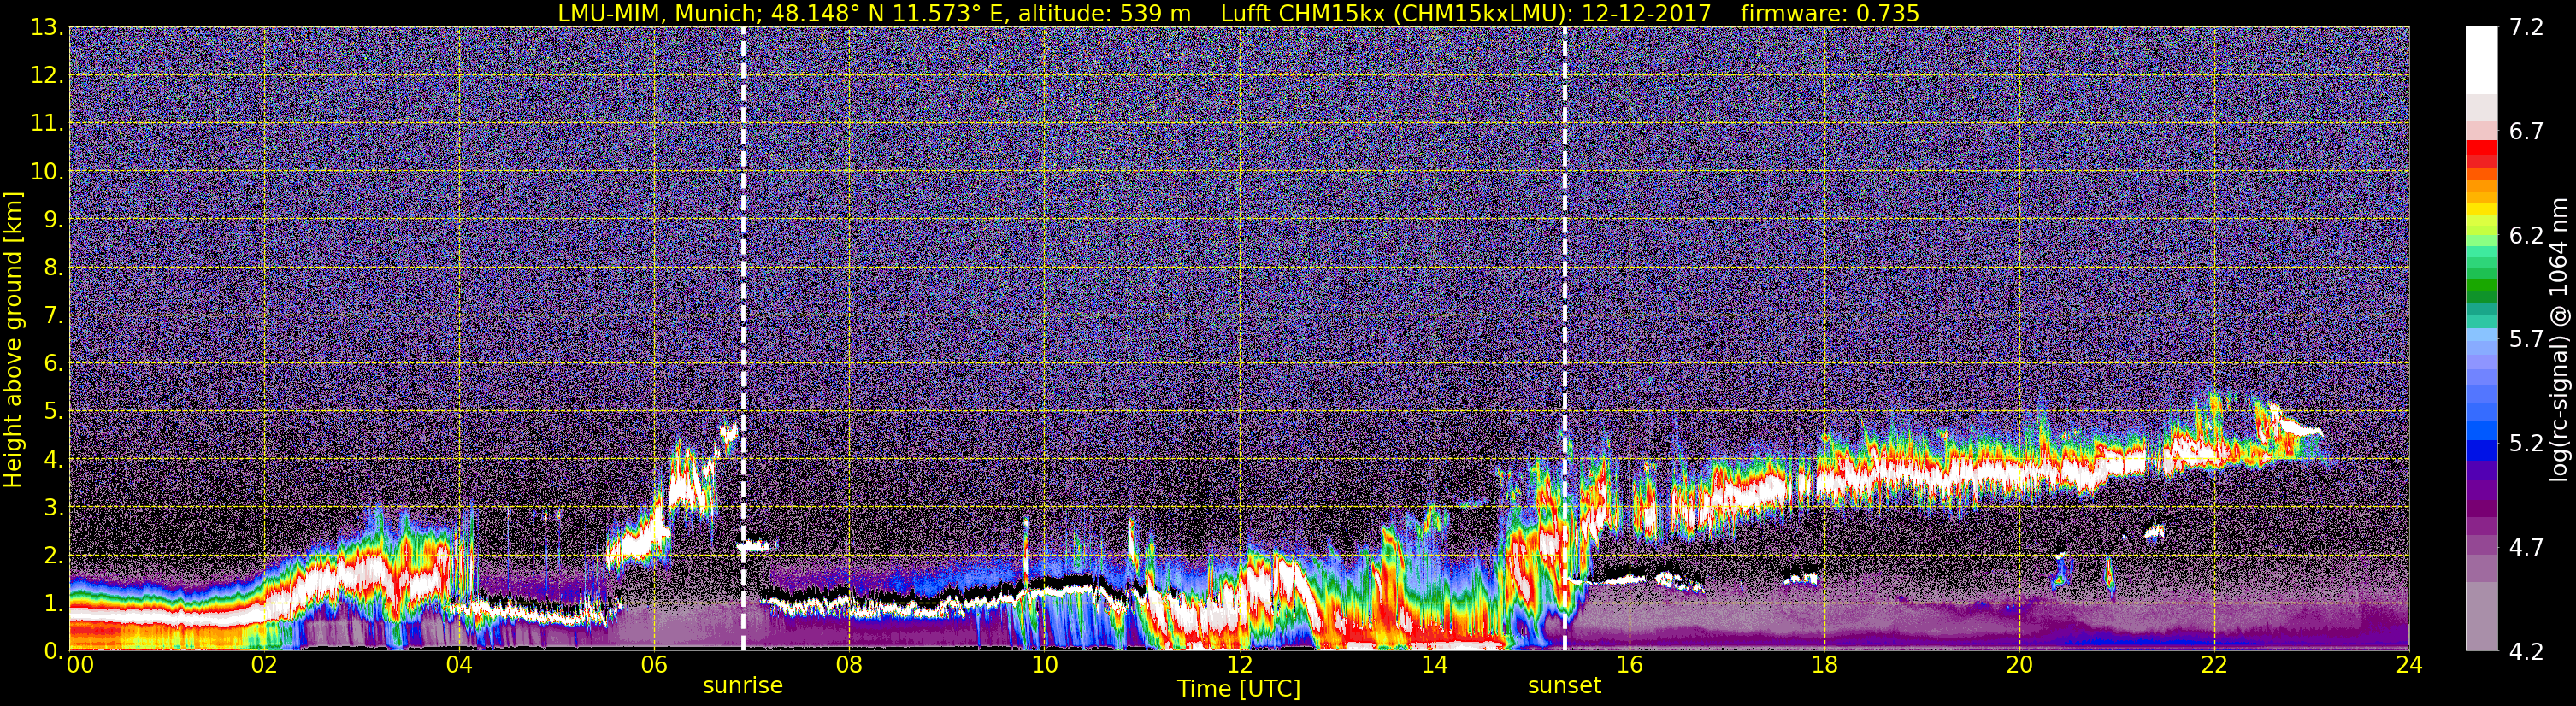Click the height axis tick label 2
Screen dimensions: 2576x706
[54, 556]
